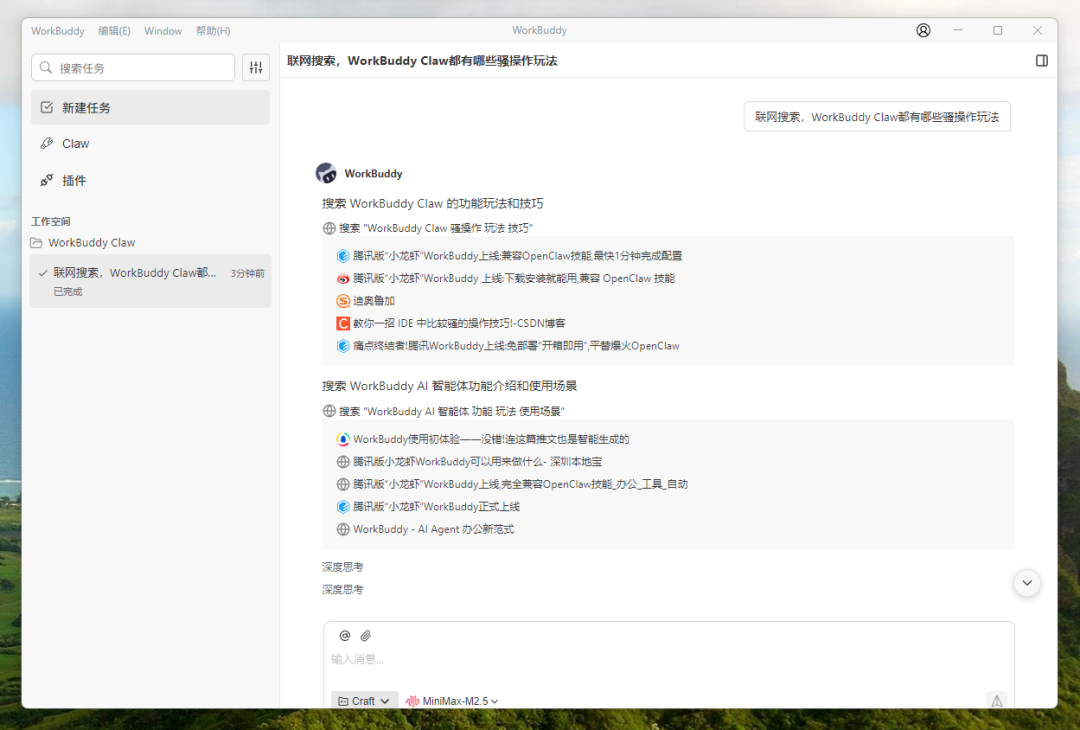Click the @ mention icon in message box
Viewport: 1080px width, 730px height.
click(x=344, y=635)
